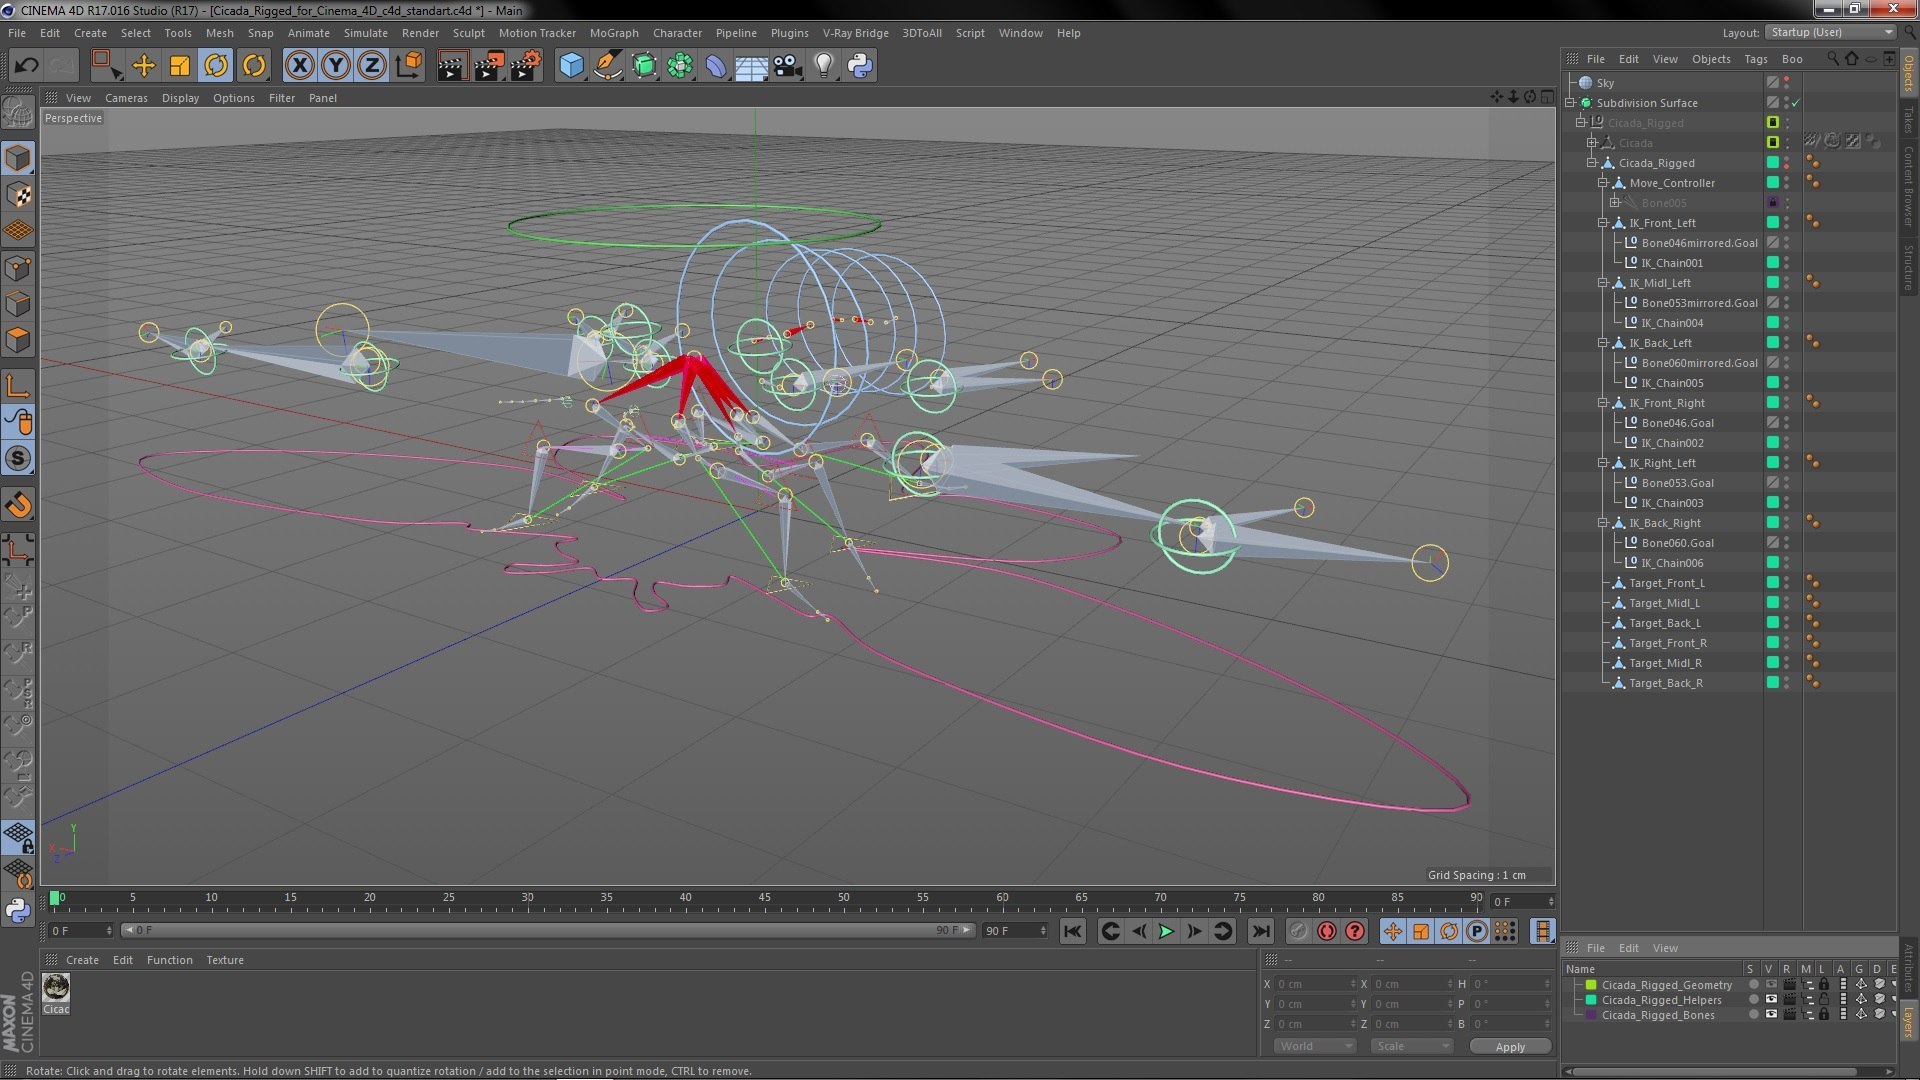The width and height of the screenshot is (1920, 1080).
Task: Open the viewport Display menu
Action: pos(180,98)
